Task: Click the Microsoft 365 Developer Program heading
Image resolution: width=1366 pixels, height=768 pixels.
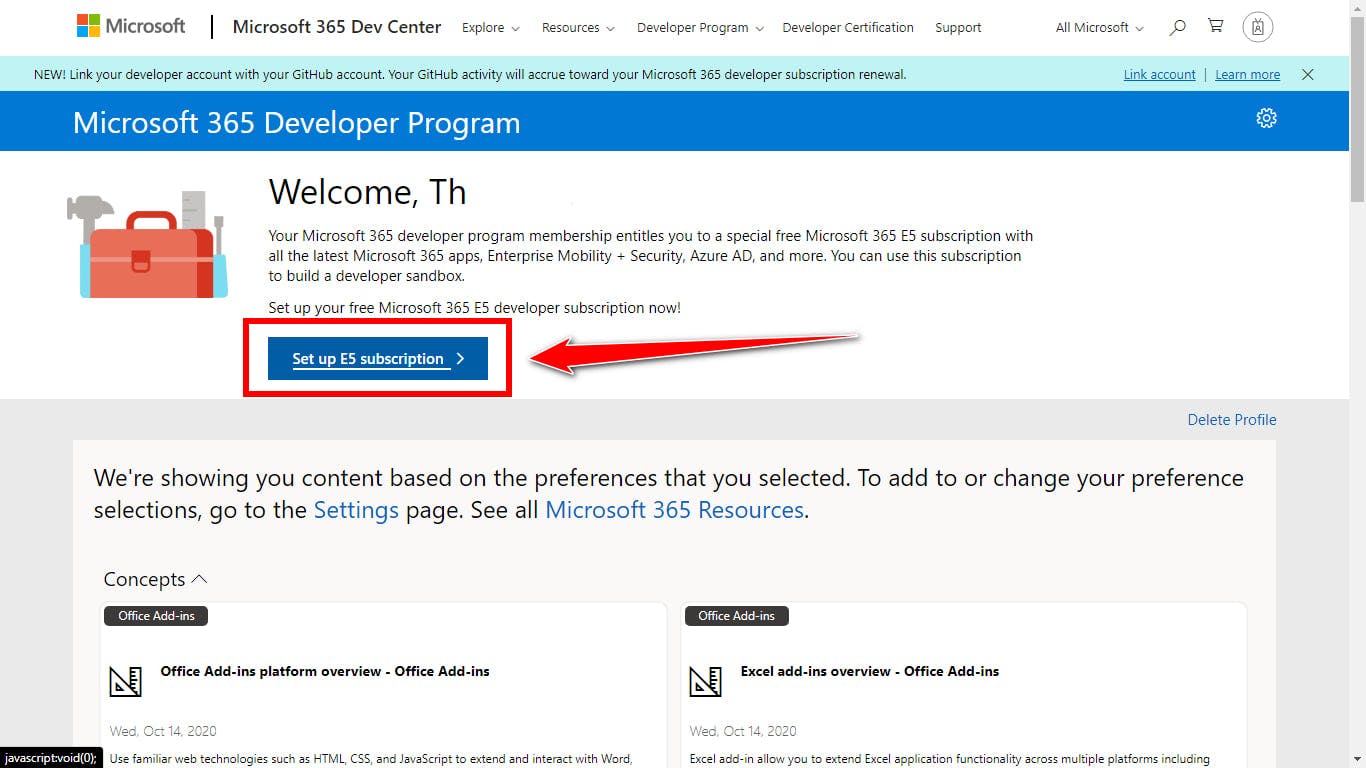Action: (296, 123)
